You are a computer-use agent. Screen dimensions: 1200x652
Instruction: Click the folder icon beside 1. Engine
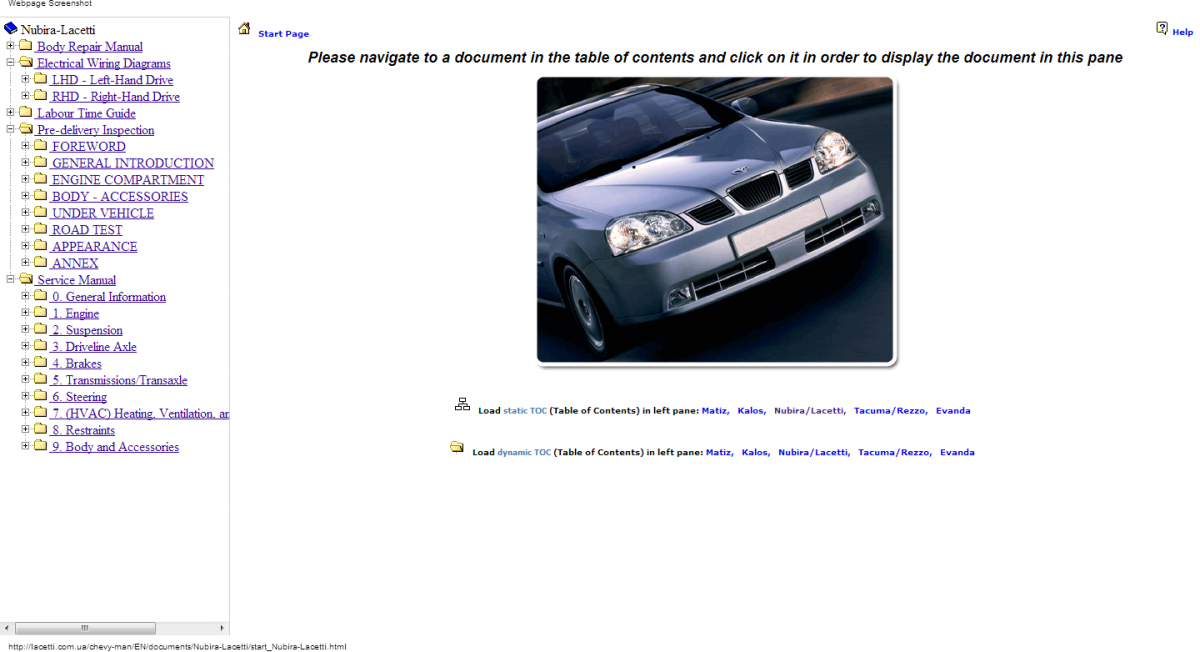pyautogui.click(x=41, y=313)
